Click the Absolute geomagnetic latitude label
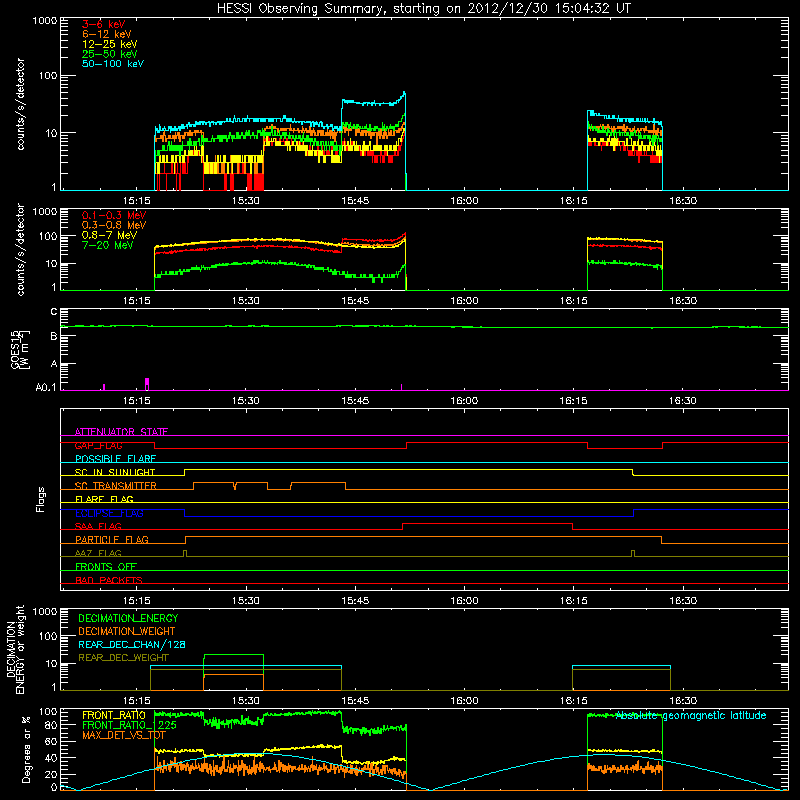800x800 pixels. click(x=691, y=716)
